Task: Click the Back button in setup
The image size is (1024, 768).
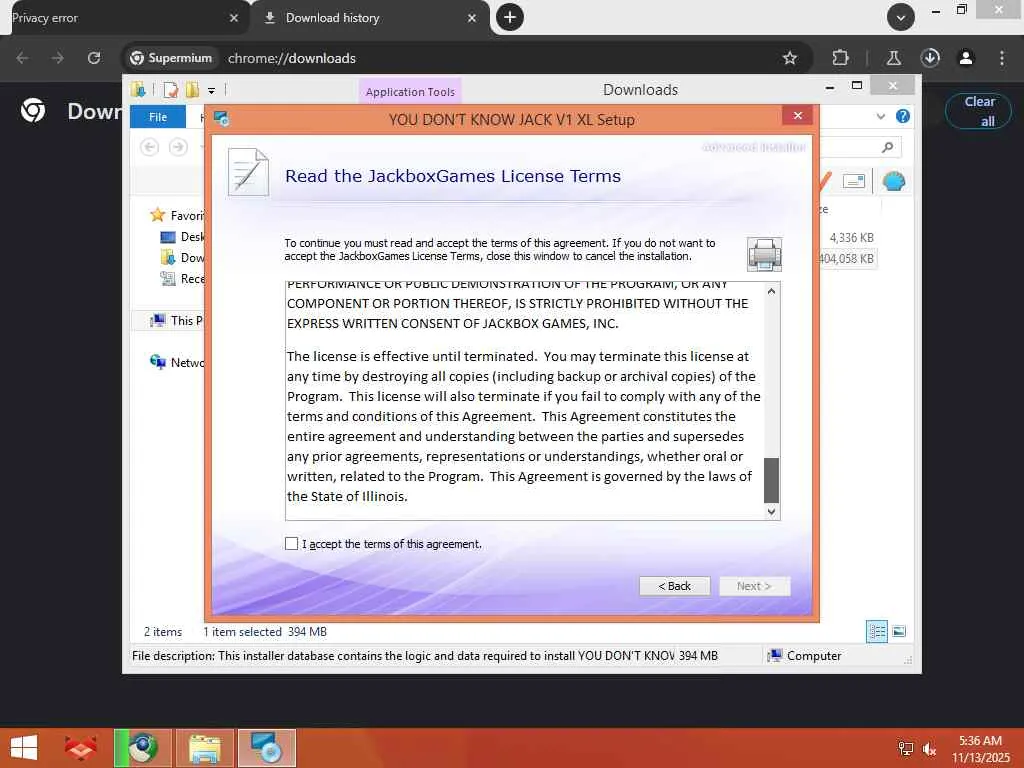Action: point(674,586)
